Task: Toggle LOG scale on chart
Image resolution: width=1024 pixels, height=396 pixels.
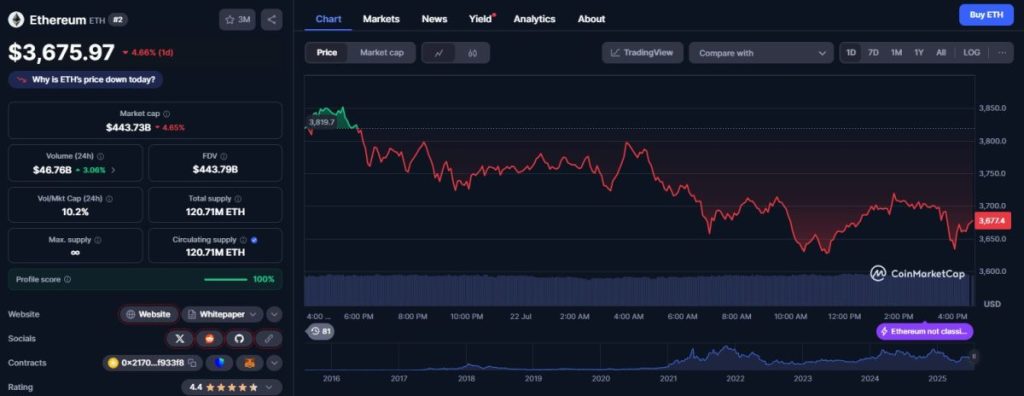Action: pyautogui.click(x=971, y=53)
